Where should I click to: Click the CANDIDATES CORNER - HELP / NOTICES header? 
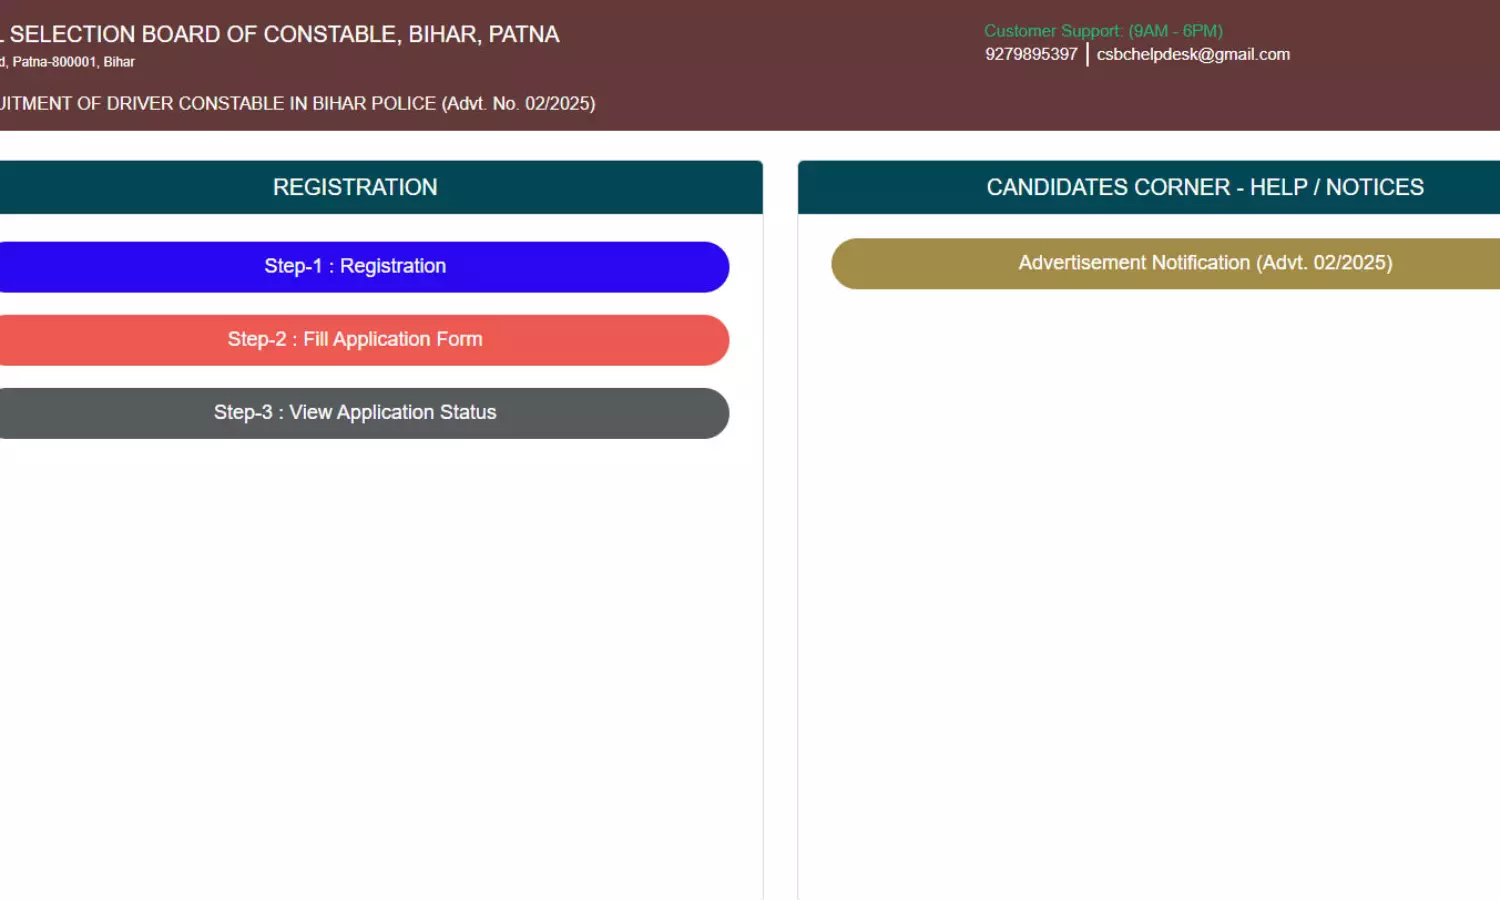pos(1149,187)
